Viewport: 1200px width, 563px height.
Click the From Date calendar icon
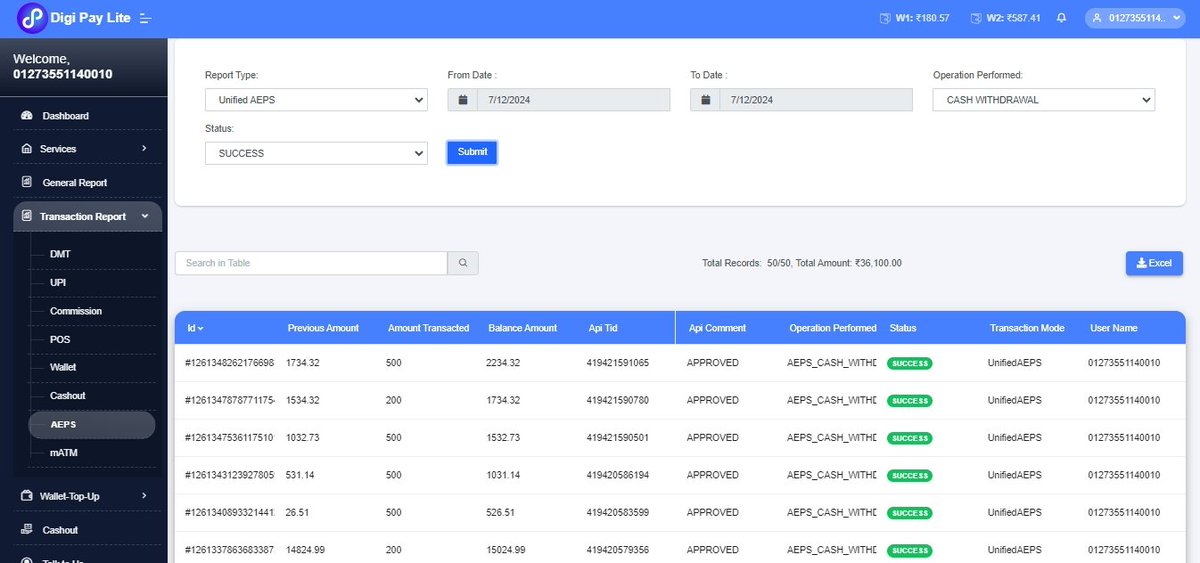[463, 100]
